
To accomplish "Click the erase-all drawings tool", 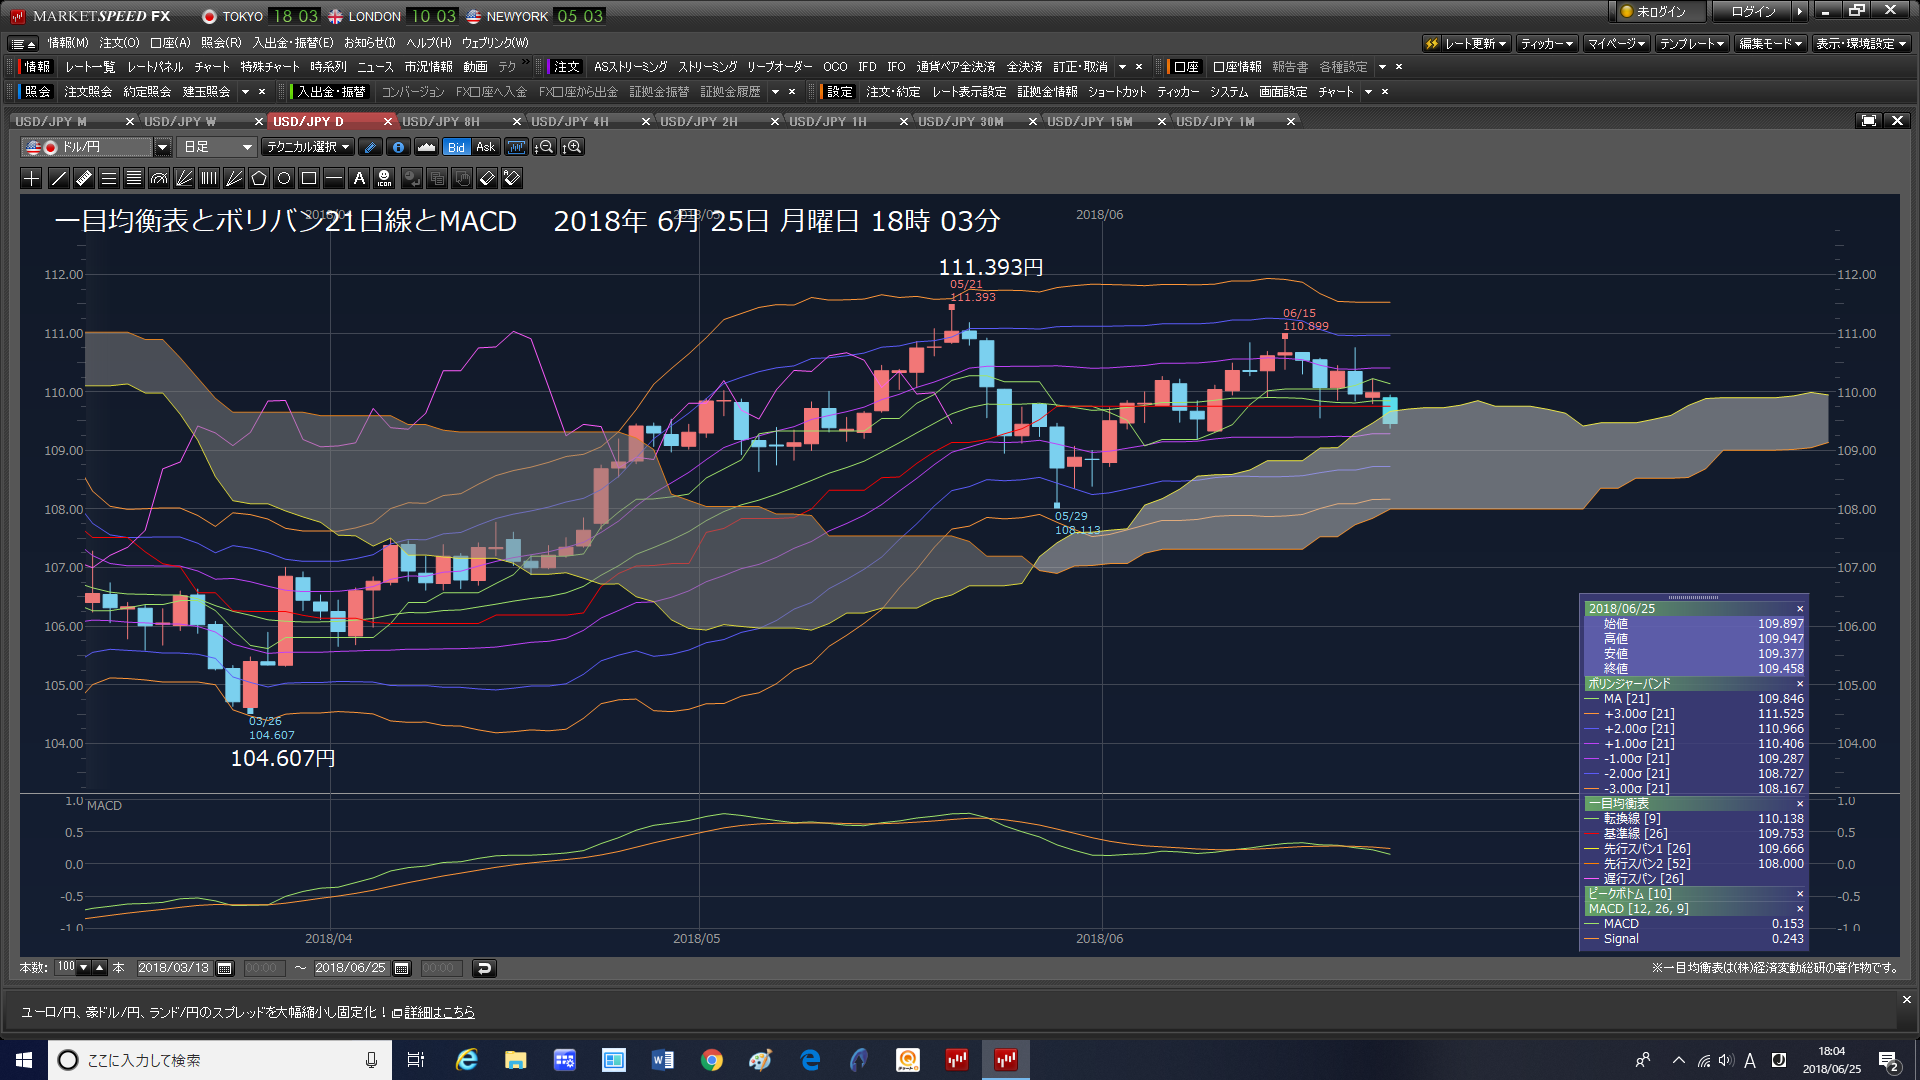I will 512,178.
